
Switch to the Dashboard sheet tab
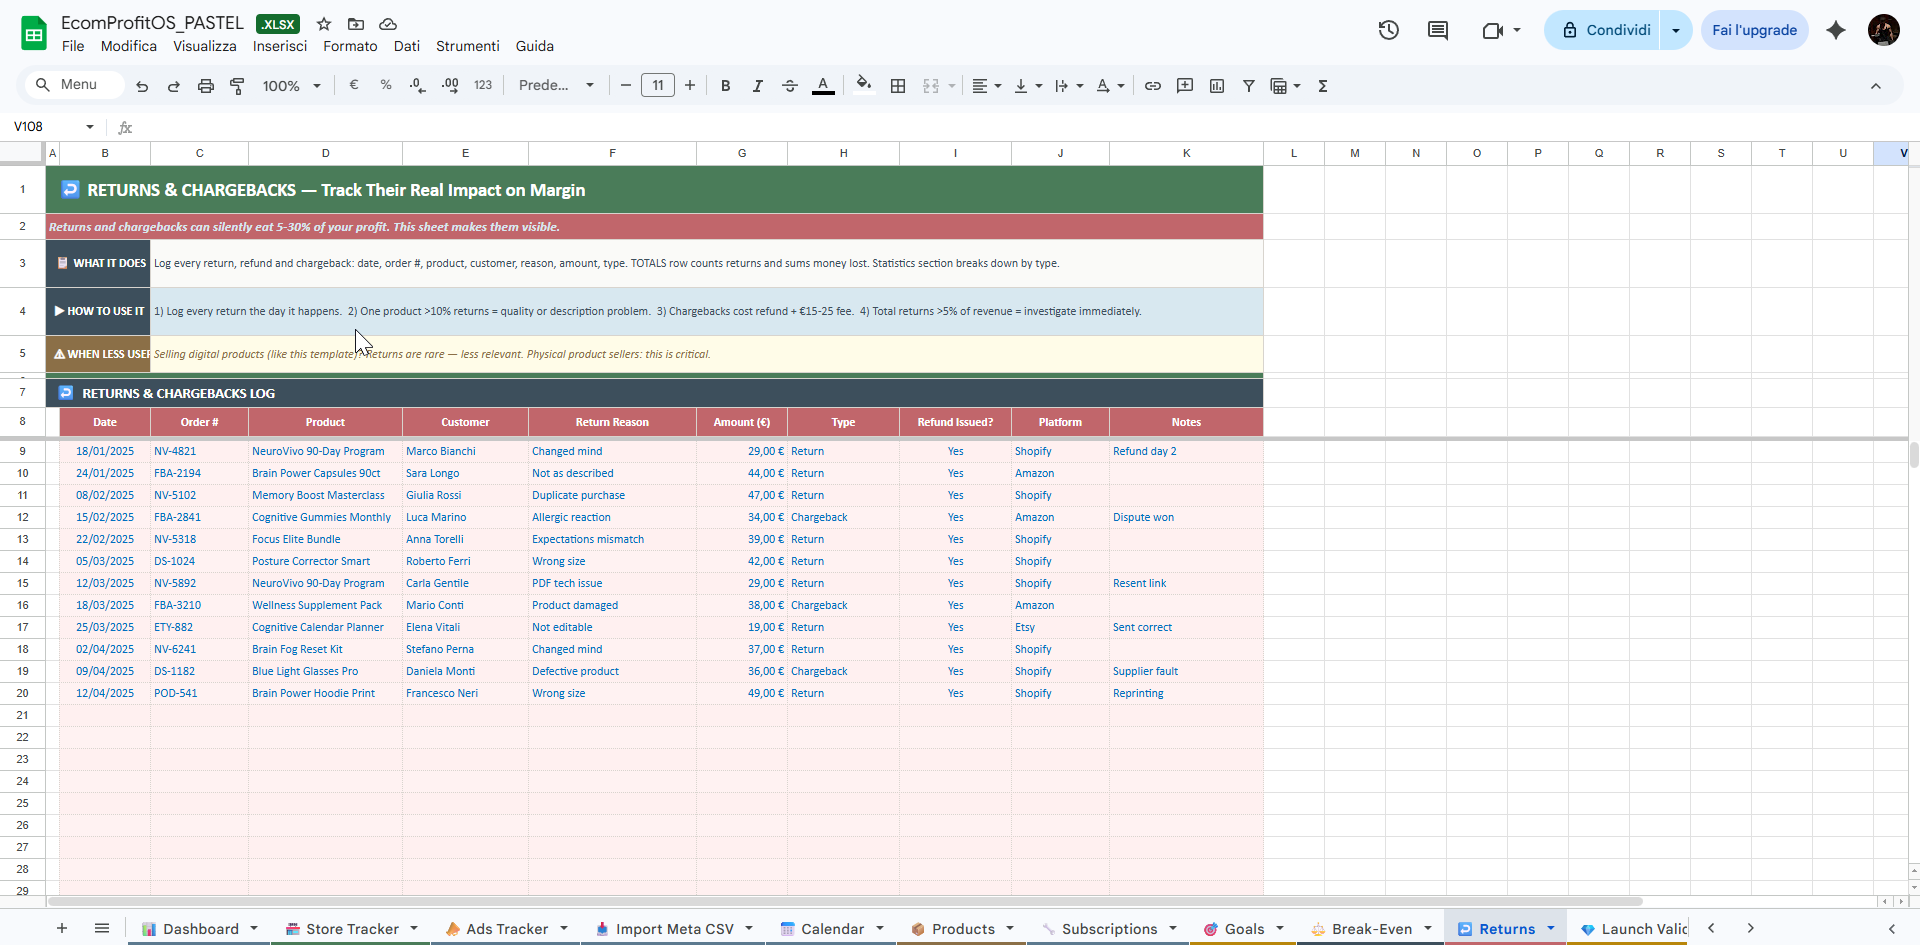point(200,929)
